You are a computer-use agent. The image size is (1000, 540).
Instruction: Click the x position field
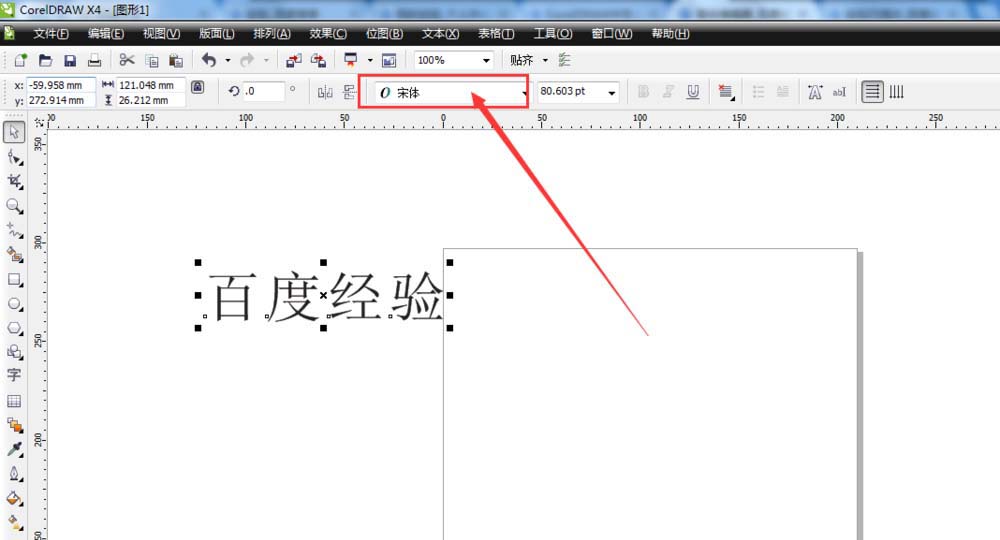61,85
